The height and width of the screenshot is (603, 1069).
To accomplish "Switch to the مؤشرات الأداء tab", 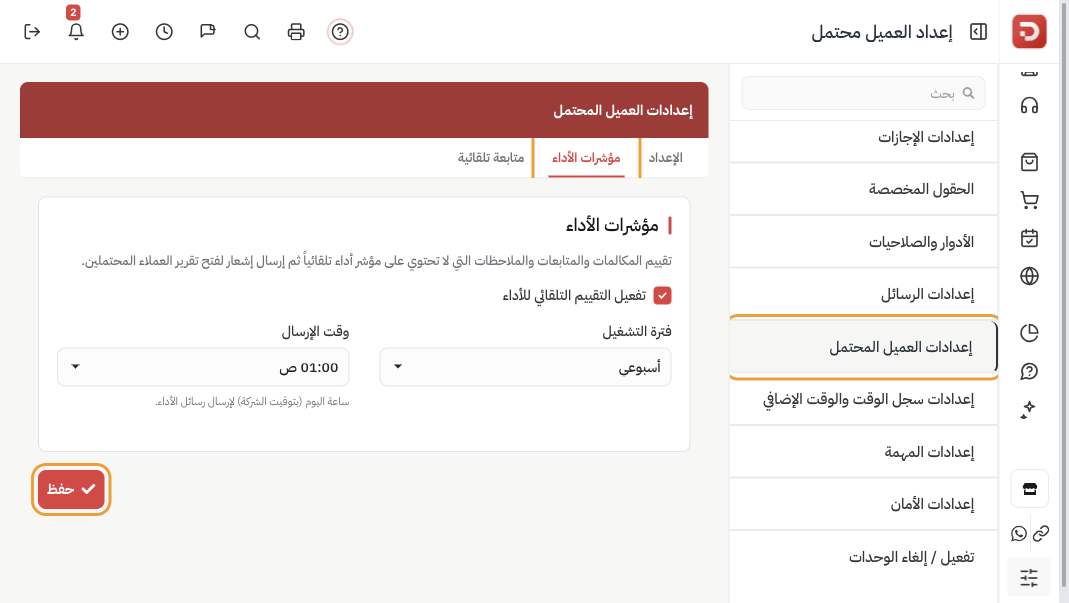I will [x=586, y=158].
